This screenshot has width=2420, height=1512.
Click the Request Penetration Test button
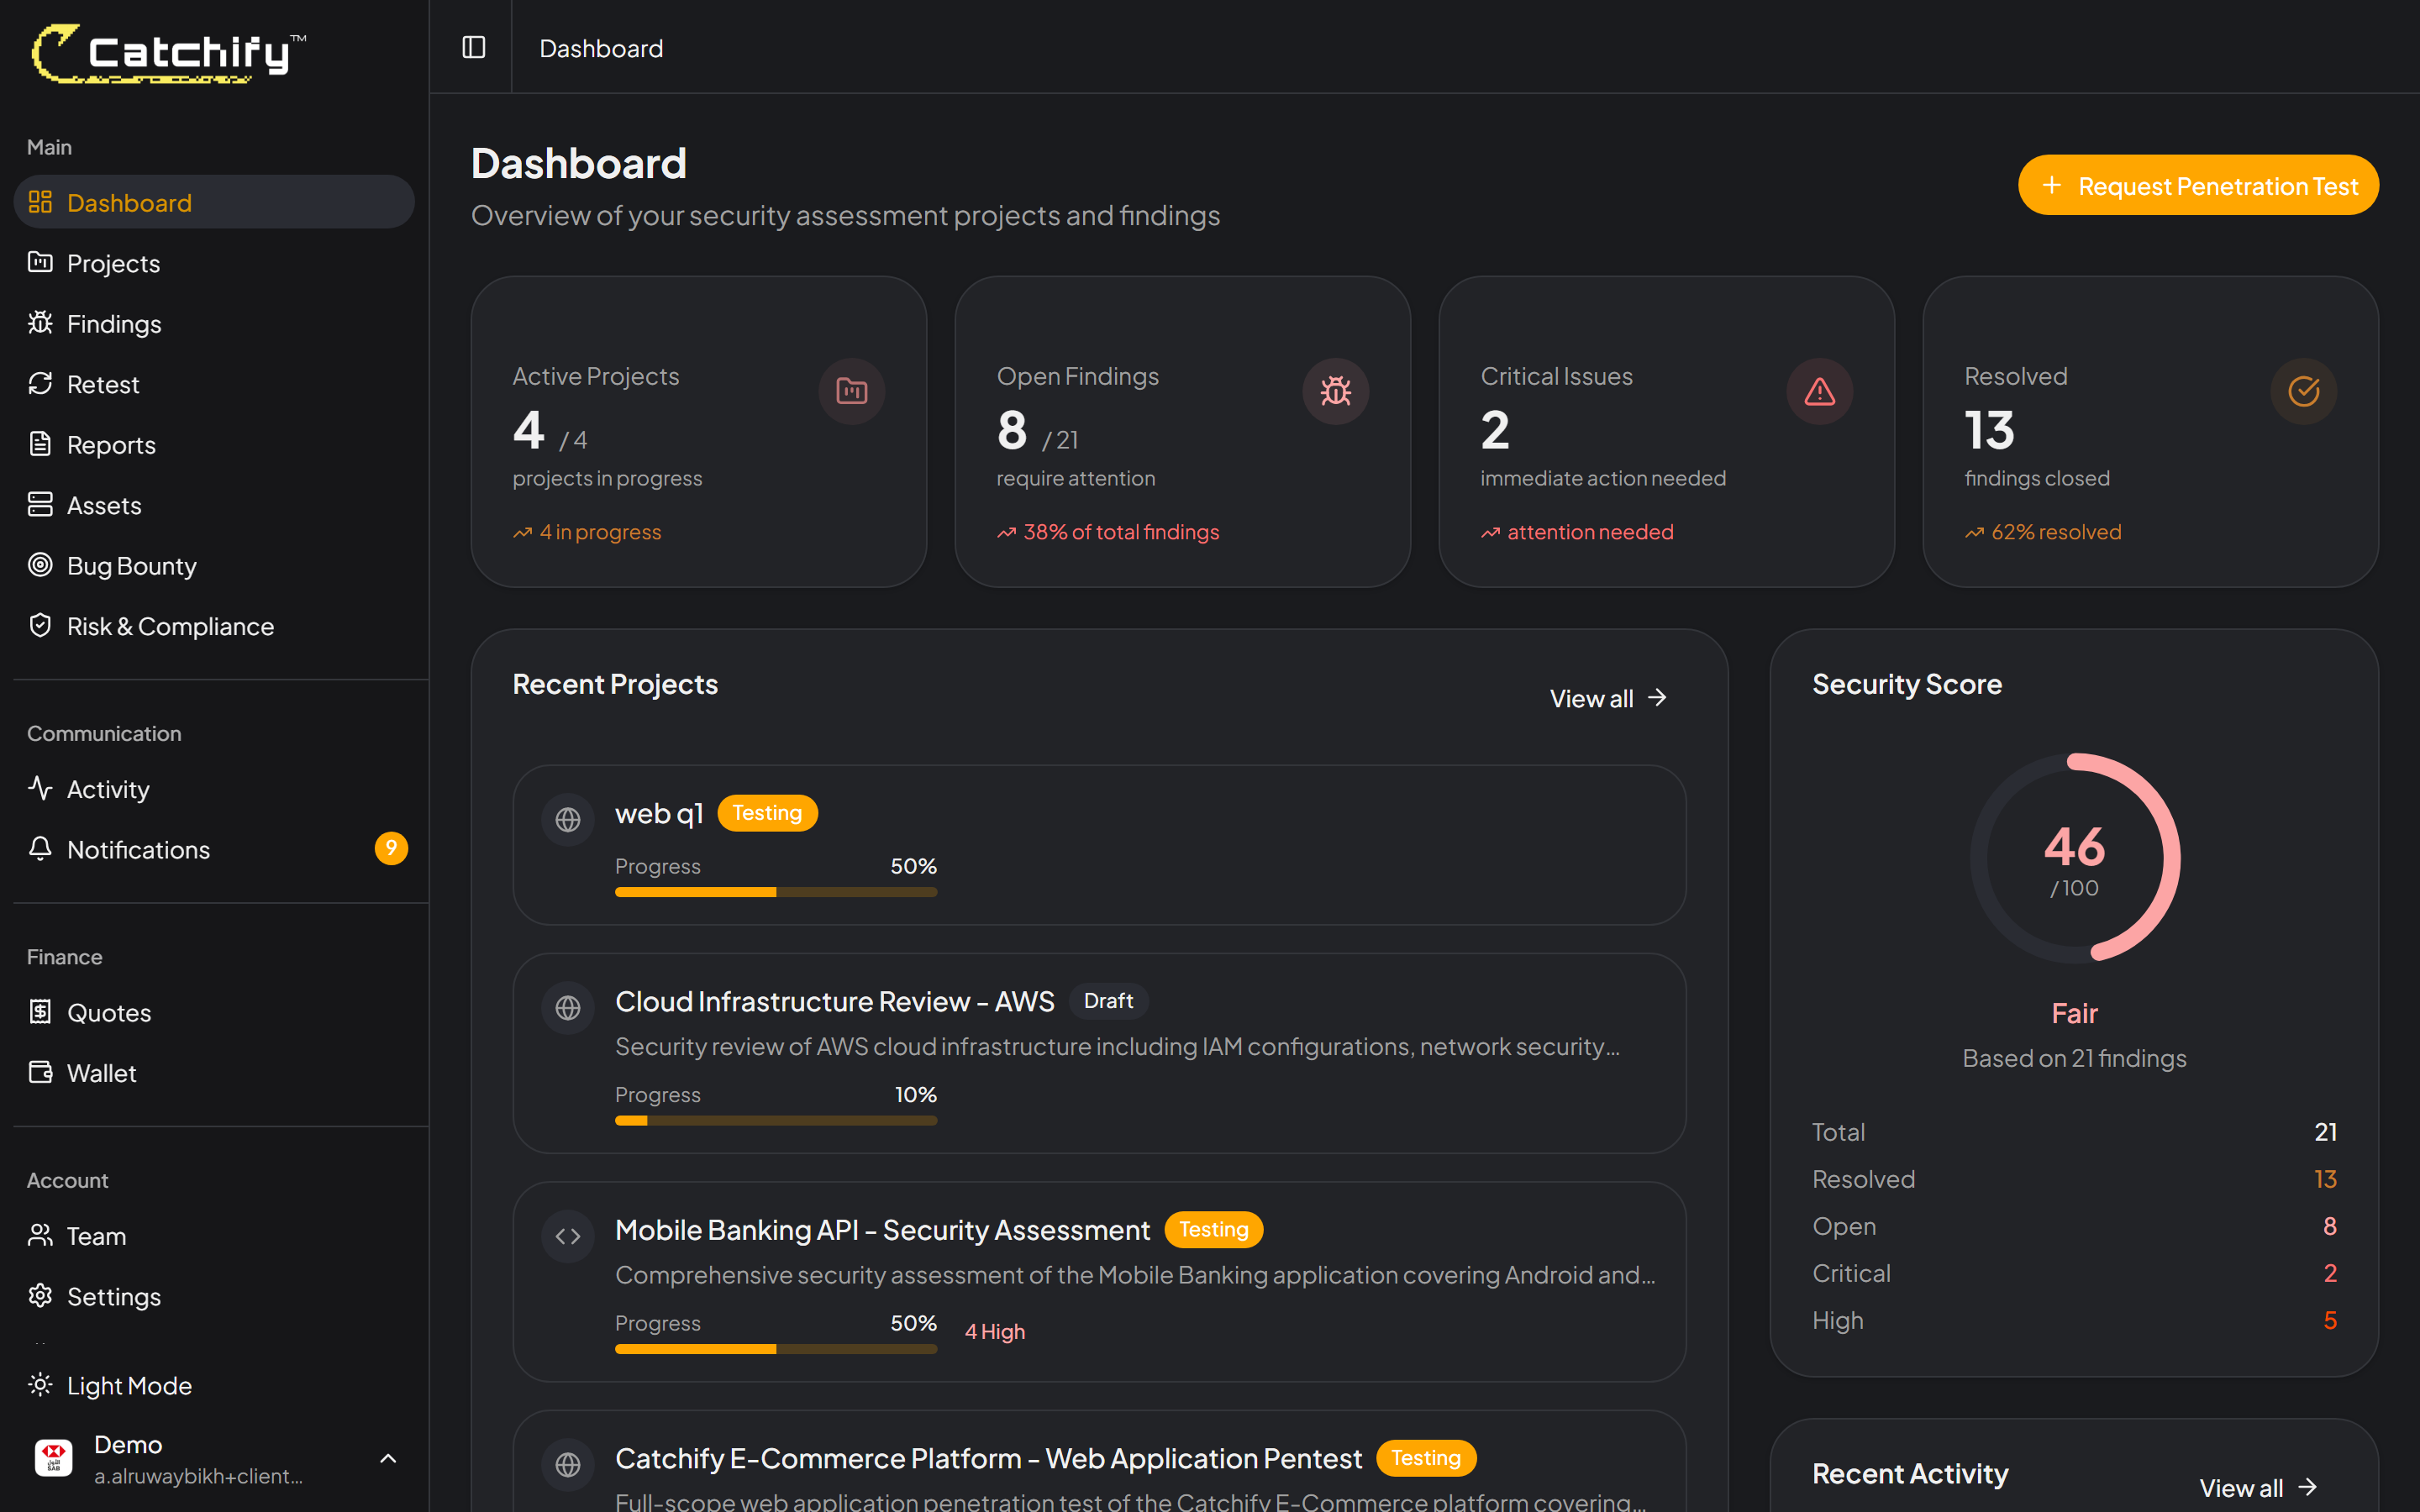pyautogui.click(x=2197, y=185)
